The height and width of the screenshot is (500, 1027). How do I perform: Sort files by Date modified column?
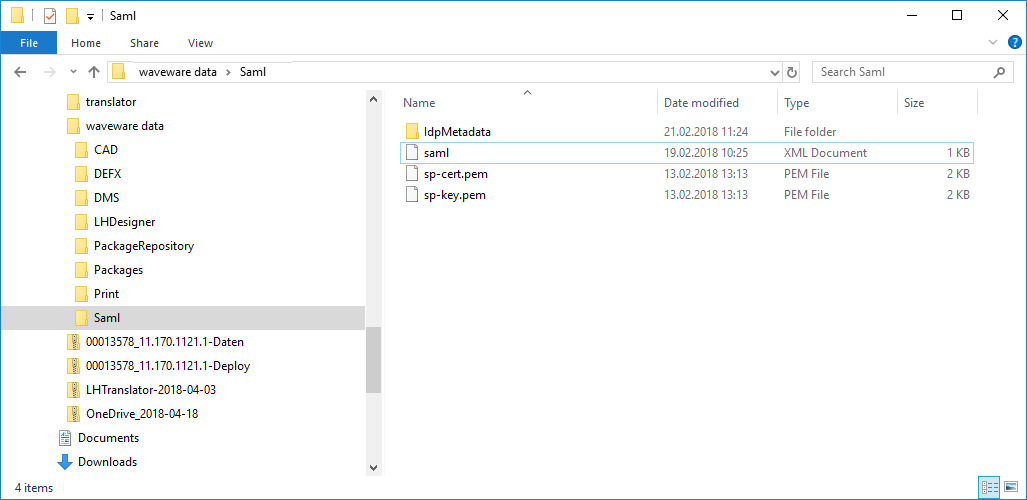pyautogui.click(x=701, y=103)
